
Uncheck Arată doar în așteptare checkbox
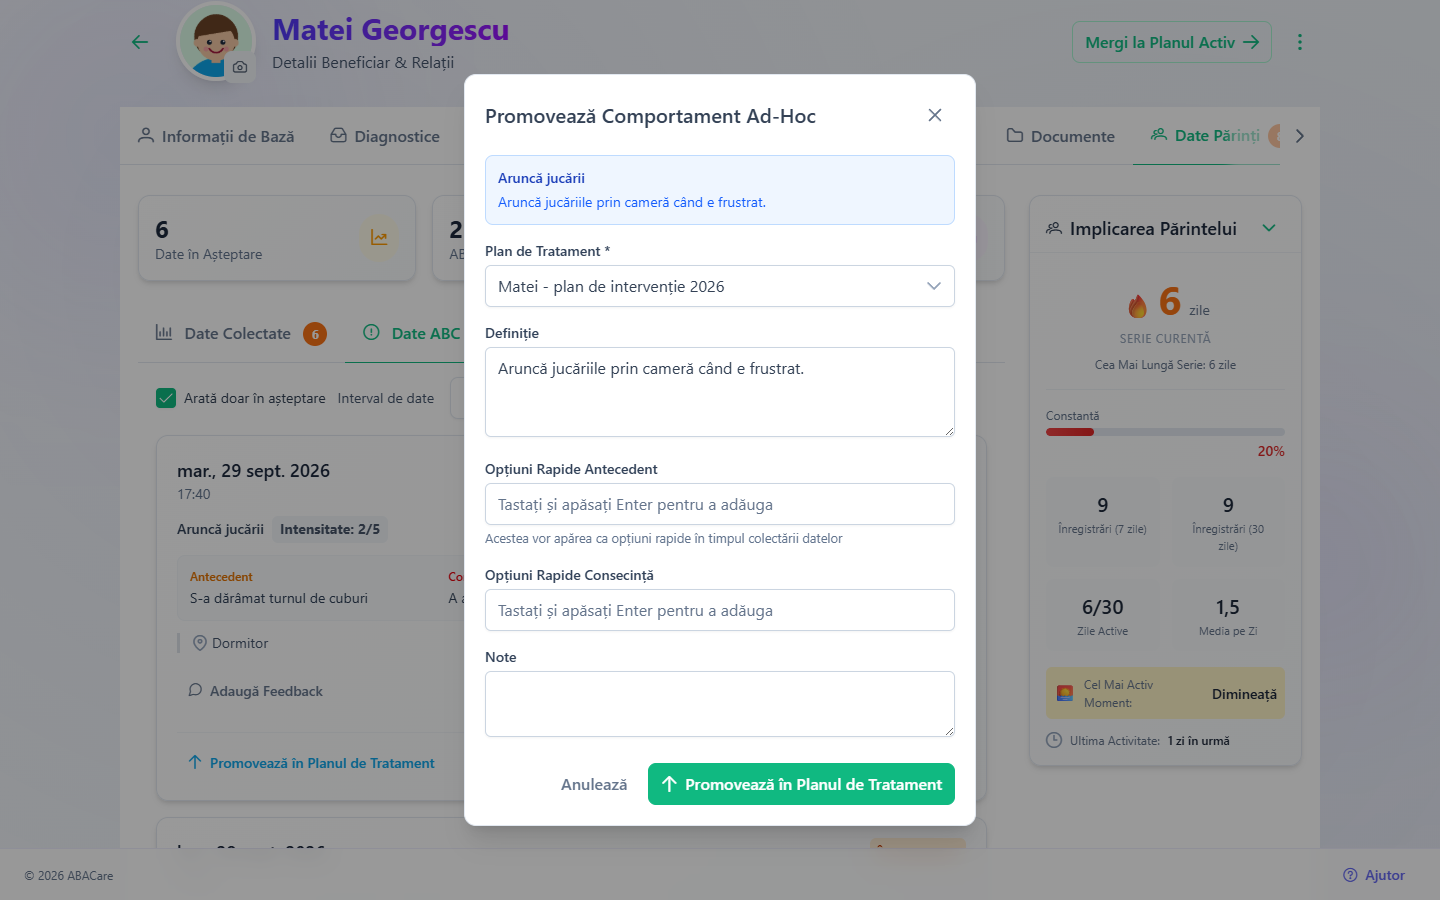click(x=166, y=398)
